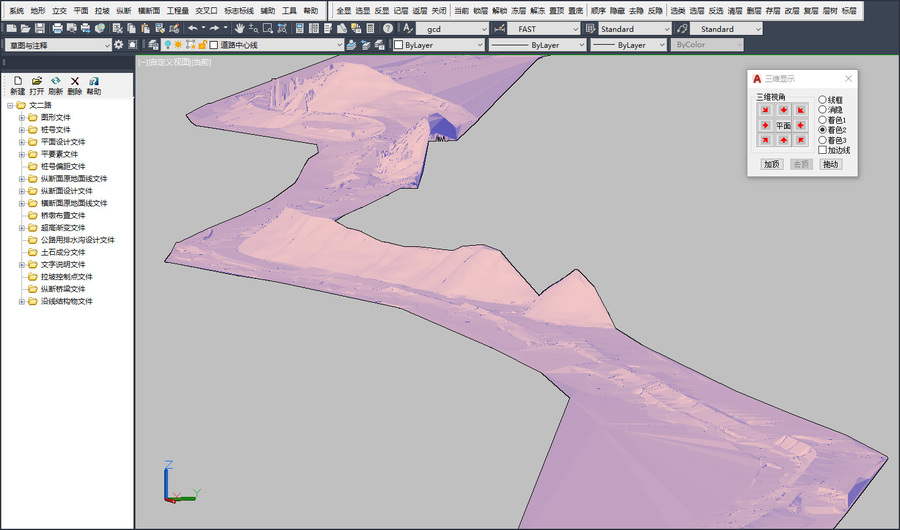Select the 着色1 radio button

coord(823,119)
